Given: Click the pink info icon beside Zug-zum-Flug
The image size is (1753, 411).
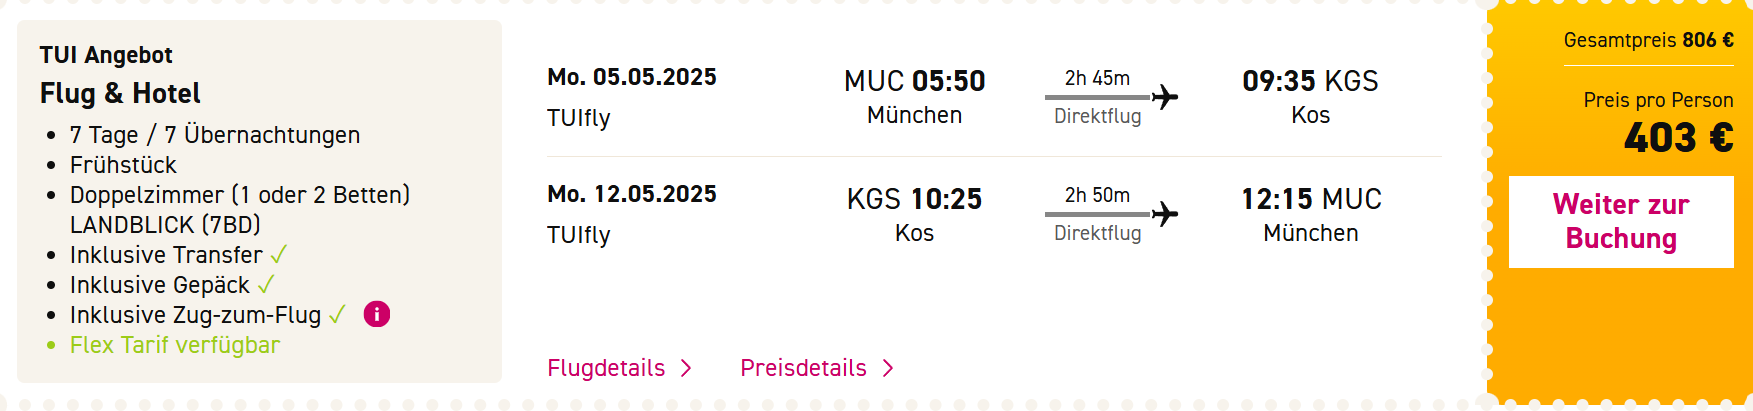Looking at the screenshot, I should (x=376, y=314).
